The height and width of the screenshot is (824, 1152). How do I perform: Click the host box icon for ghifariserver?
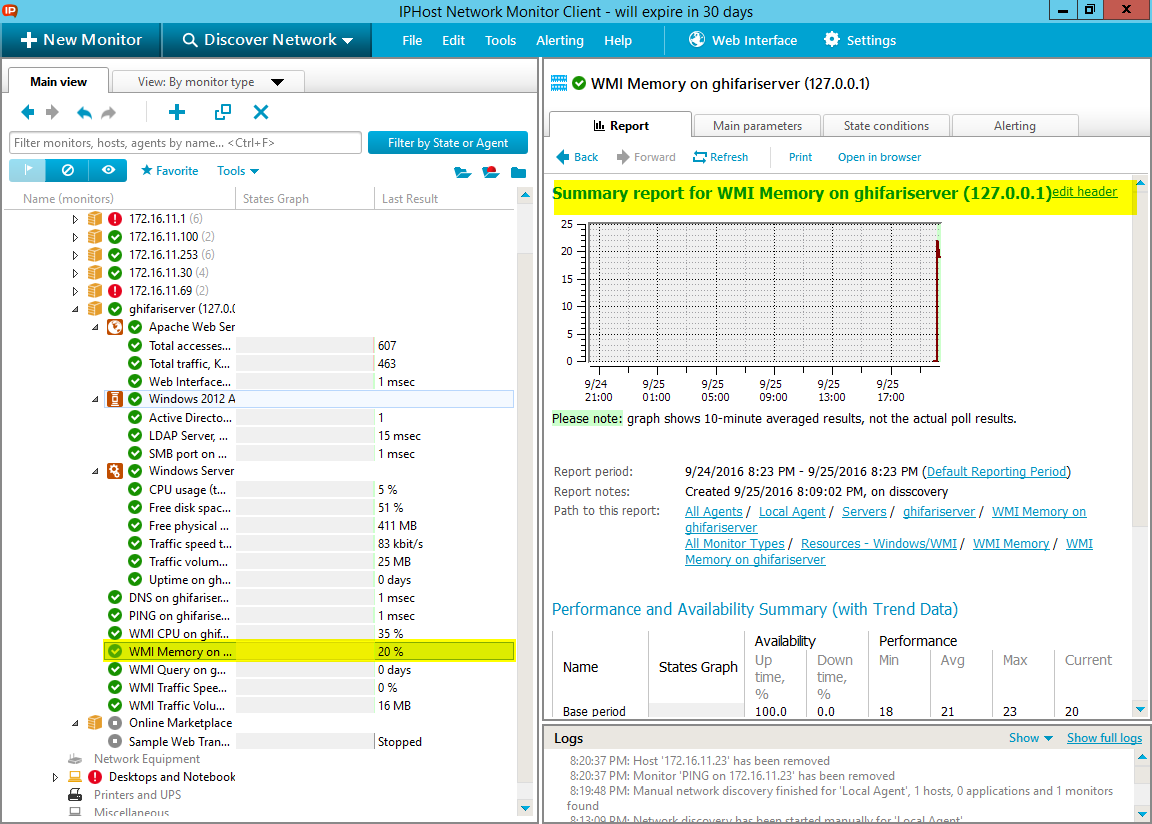[x=95, y=308]
